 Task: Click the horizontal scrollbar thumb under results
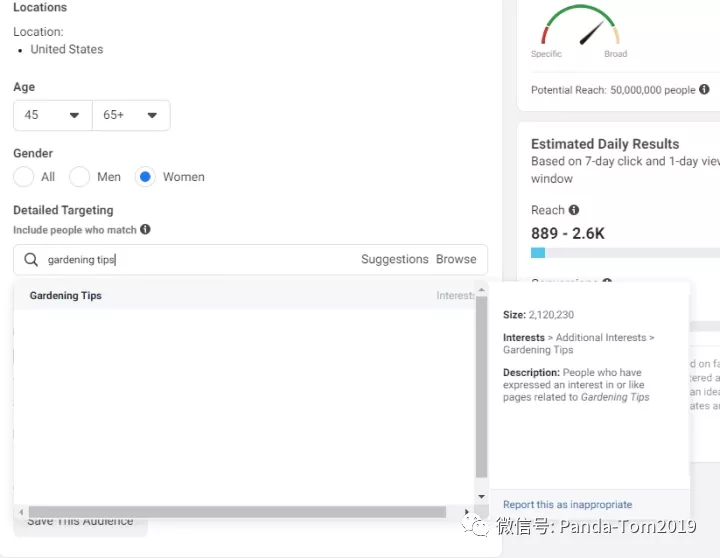point(237,512)
